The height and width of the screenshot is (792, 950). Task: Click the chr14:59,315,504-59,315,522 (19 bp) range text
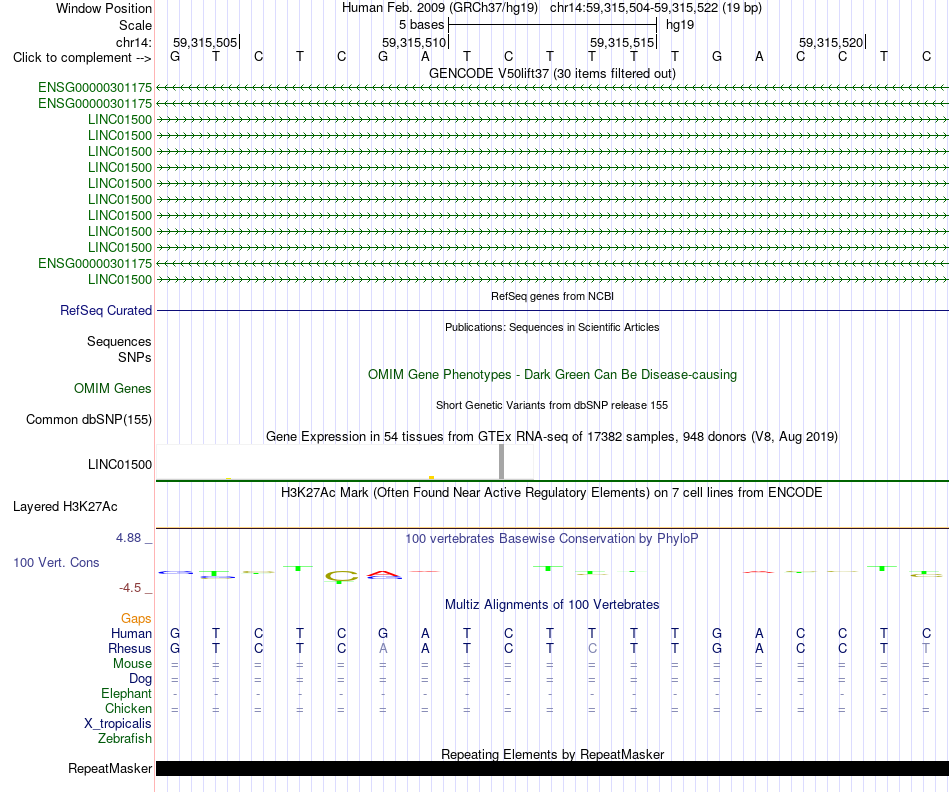click(656, 8)
